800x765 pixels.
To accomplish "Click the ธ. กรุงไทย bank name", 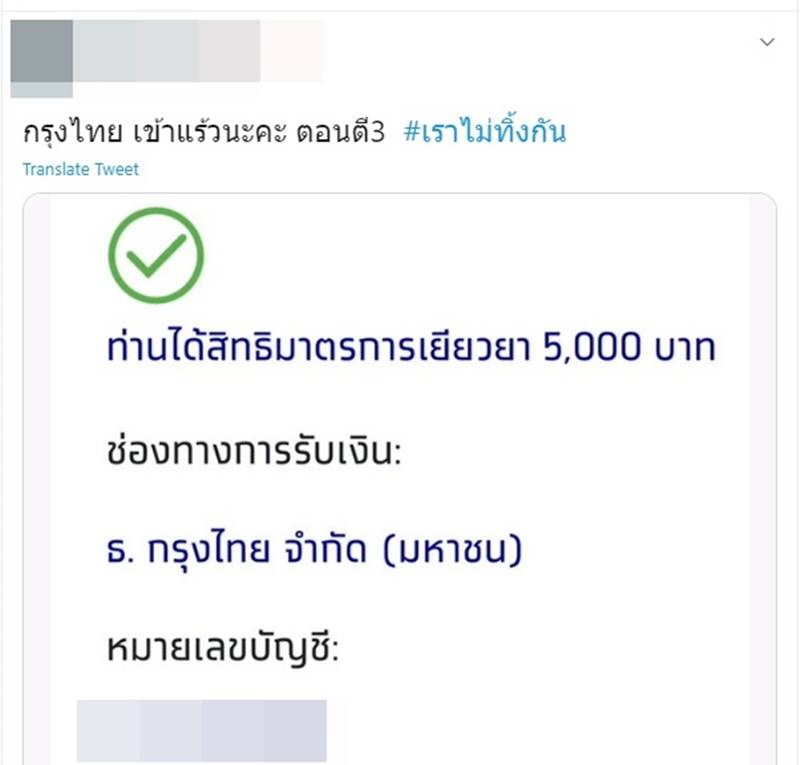I will 188,550.
